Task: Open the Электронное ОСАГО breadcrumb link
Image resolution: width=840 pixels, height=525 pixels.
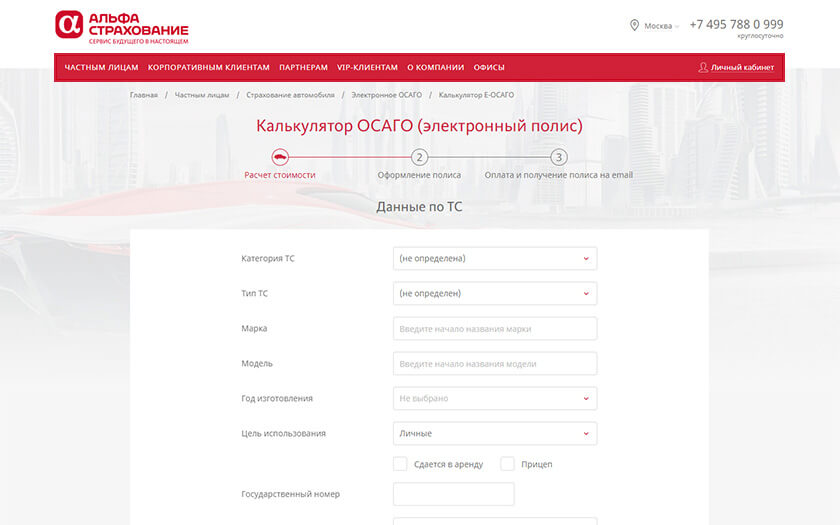Action: coord(386,95)
